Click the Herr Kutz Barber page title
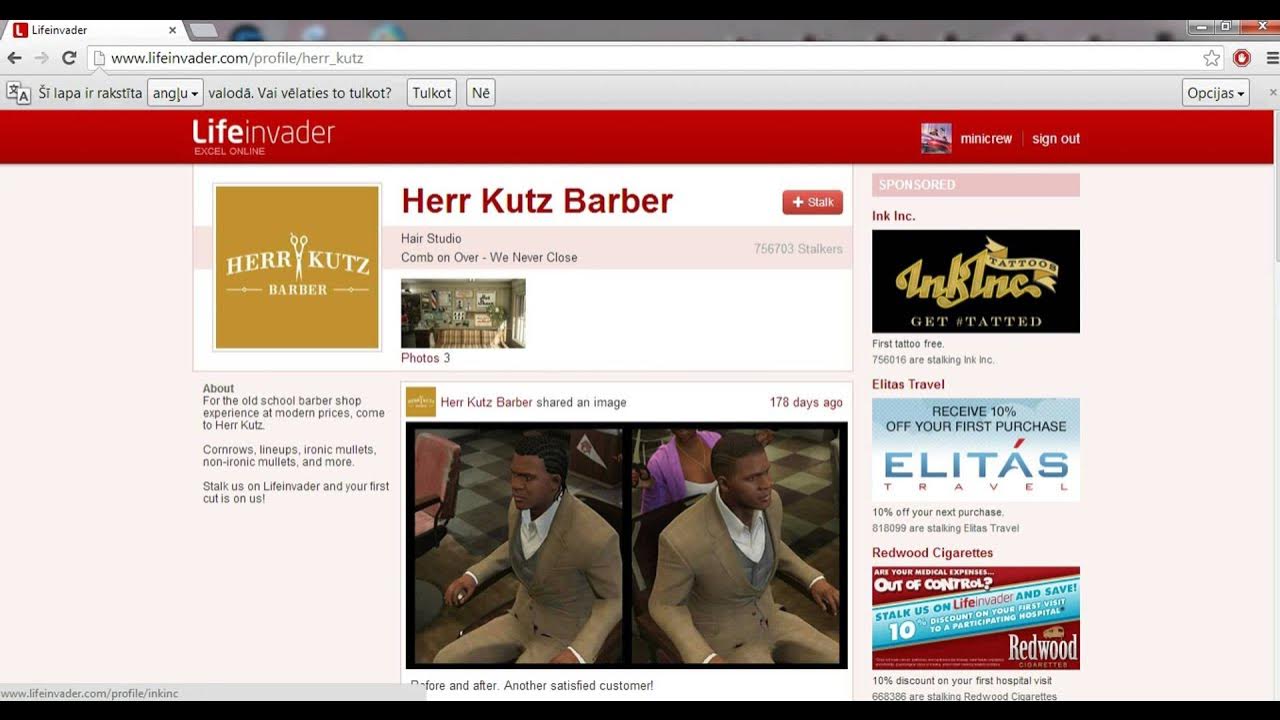The image size is (1280, 720). click(537, 201)
